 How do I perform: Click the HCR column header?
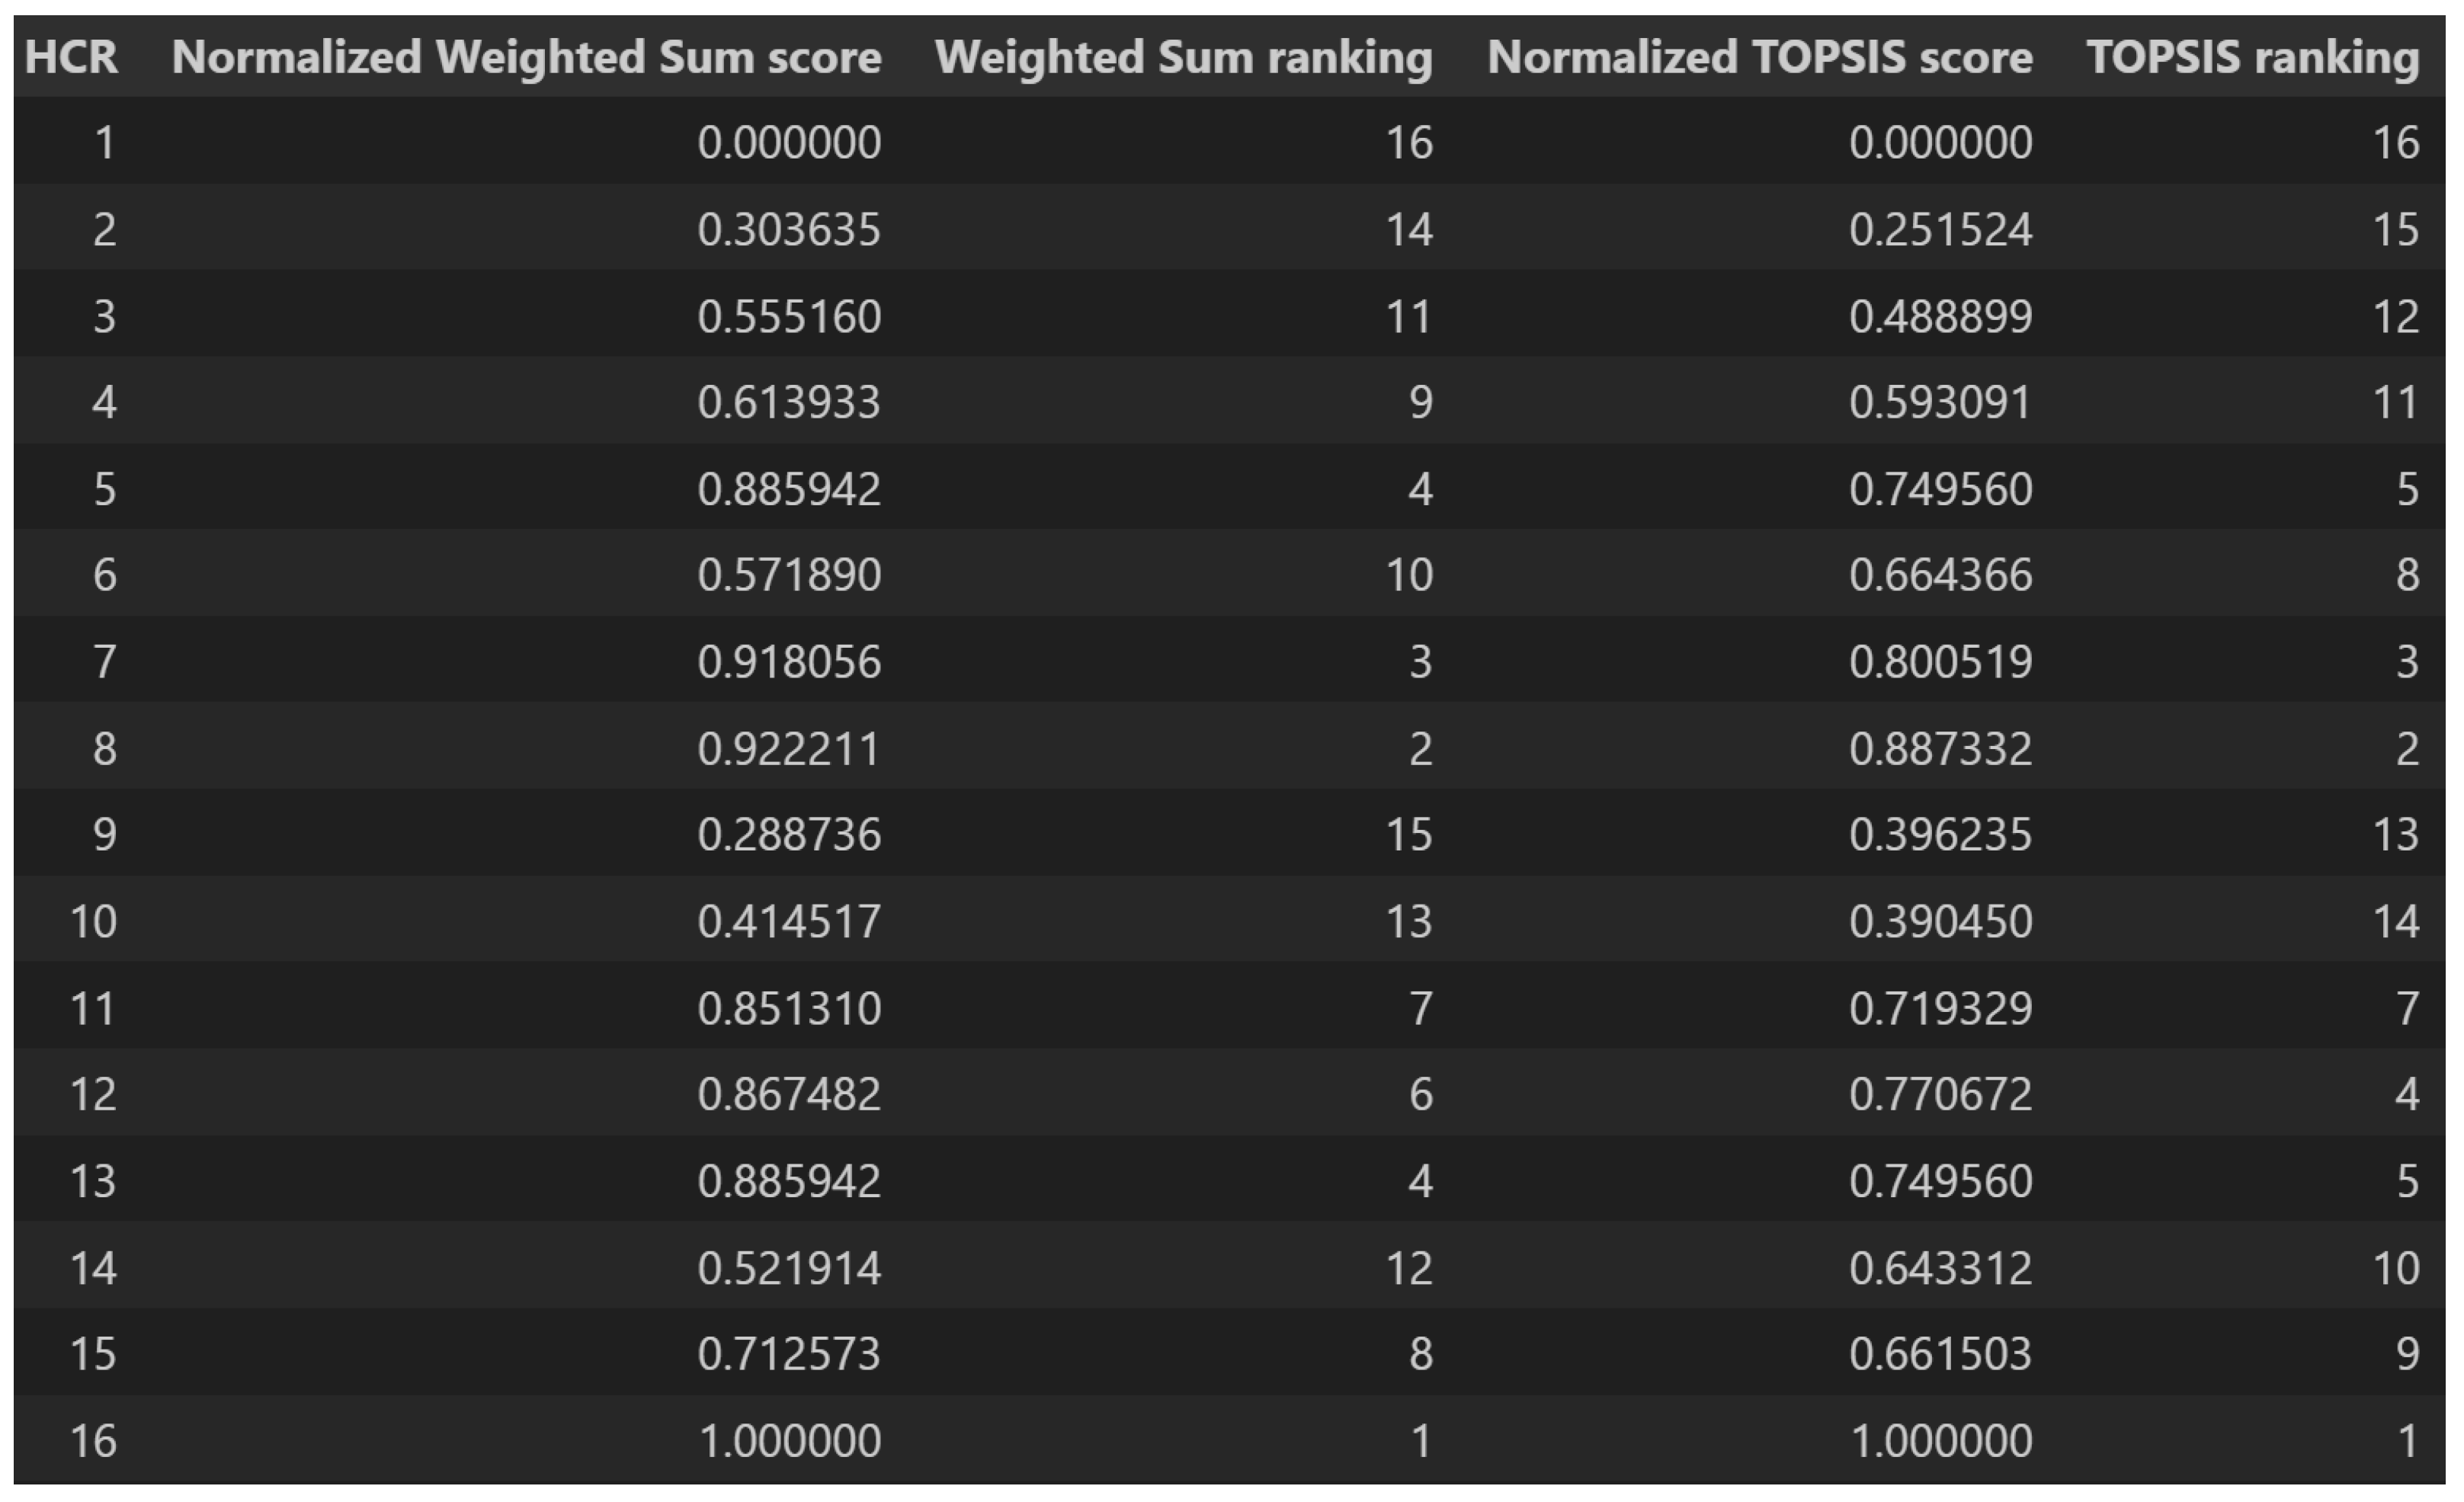(71, 57)
